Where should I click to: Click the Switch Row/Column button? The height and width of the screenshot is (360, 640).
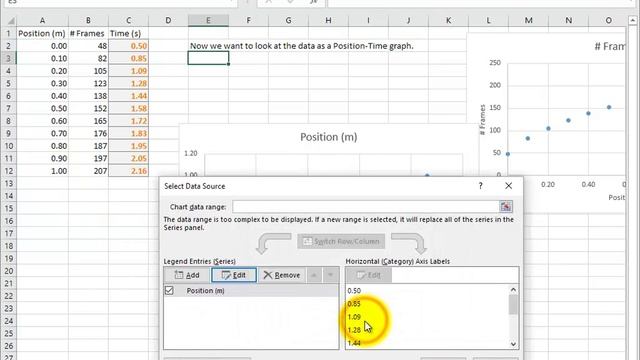pos(341,241)
